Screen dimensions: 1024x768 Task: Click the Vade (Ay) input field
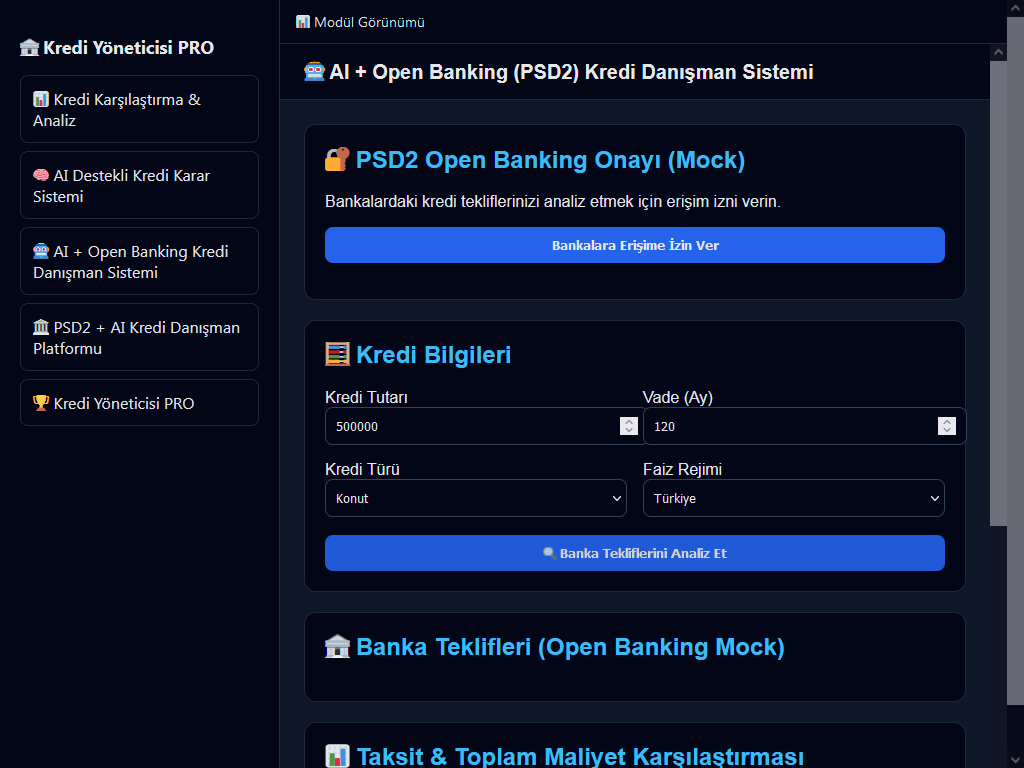(x=790, y=426)
